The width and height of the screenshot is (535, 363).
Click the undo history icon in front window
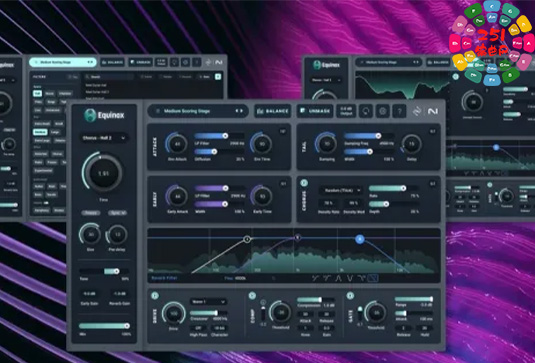coord(366,111)
